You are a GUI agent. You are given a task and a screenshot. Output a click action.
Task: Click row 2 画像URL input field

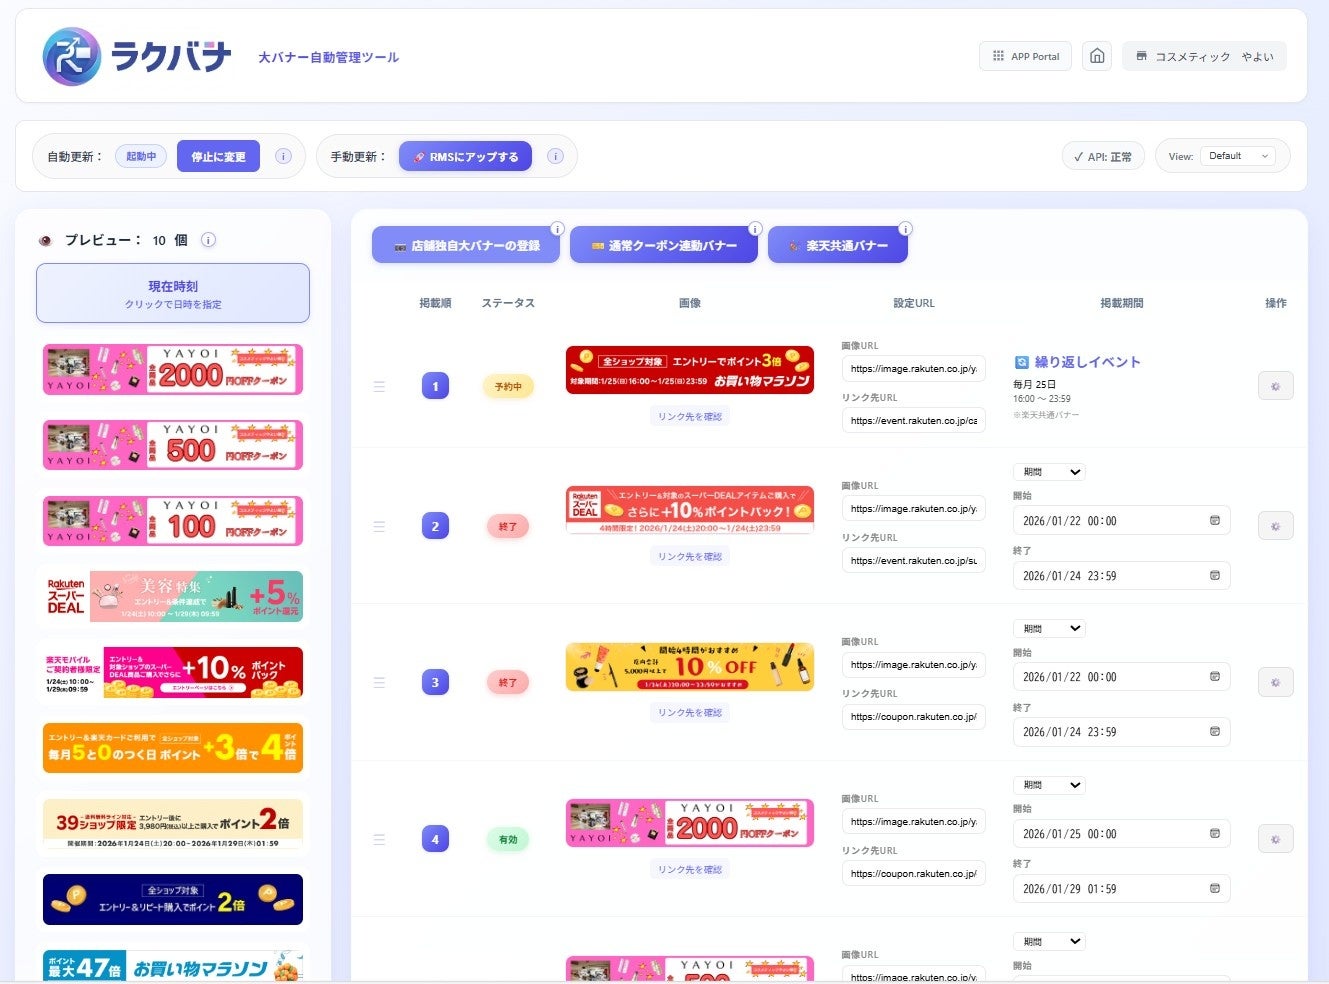(x=913, y=509)
